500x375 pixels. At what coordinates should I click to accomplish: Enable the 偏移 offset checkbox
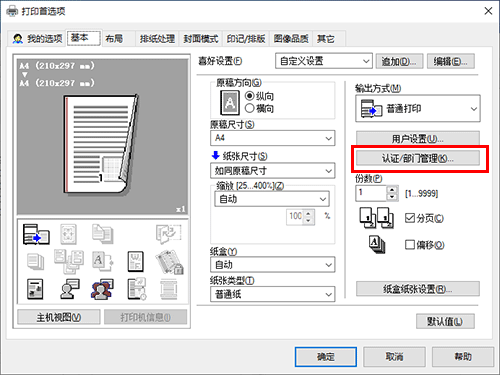410,245
